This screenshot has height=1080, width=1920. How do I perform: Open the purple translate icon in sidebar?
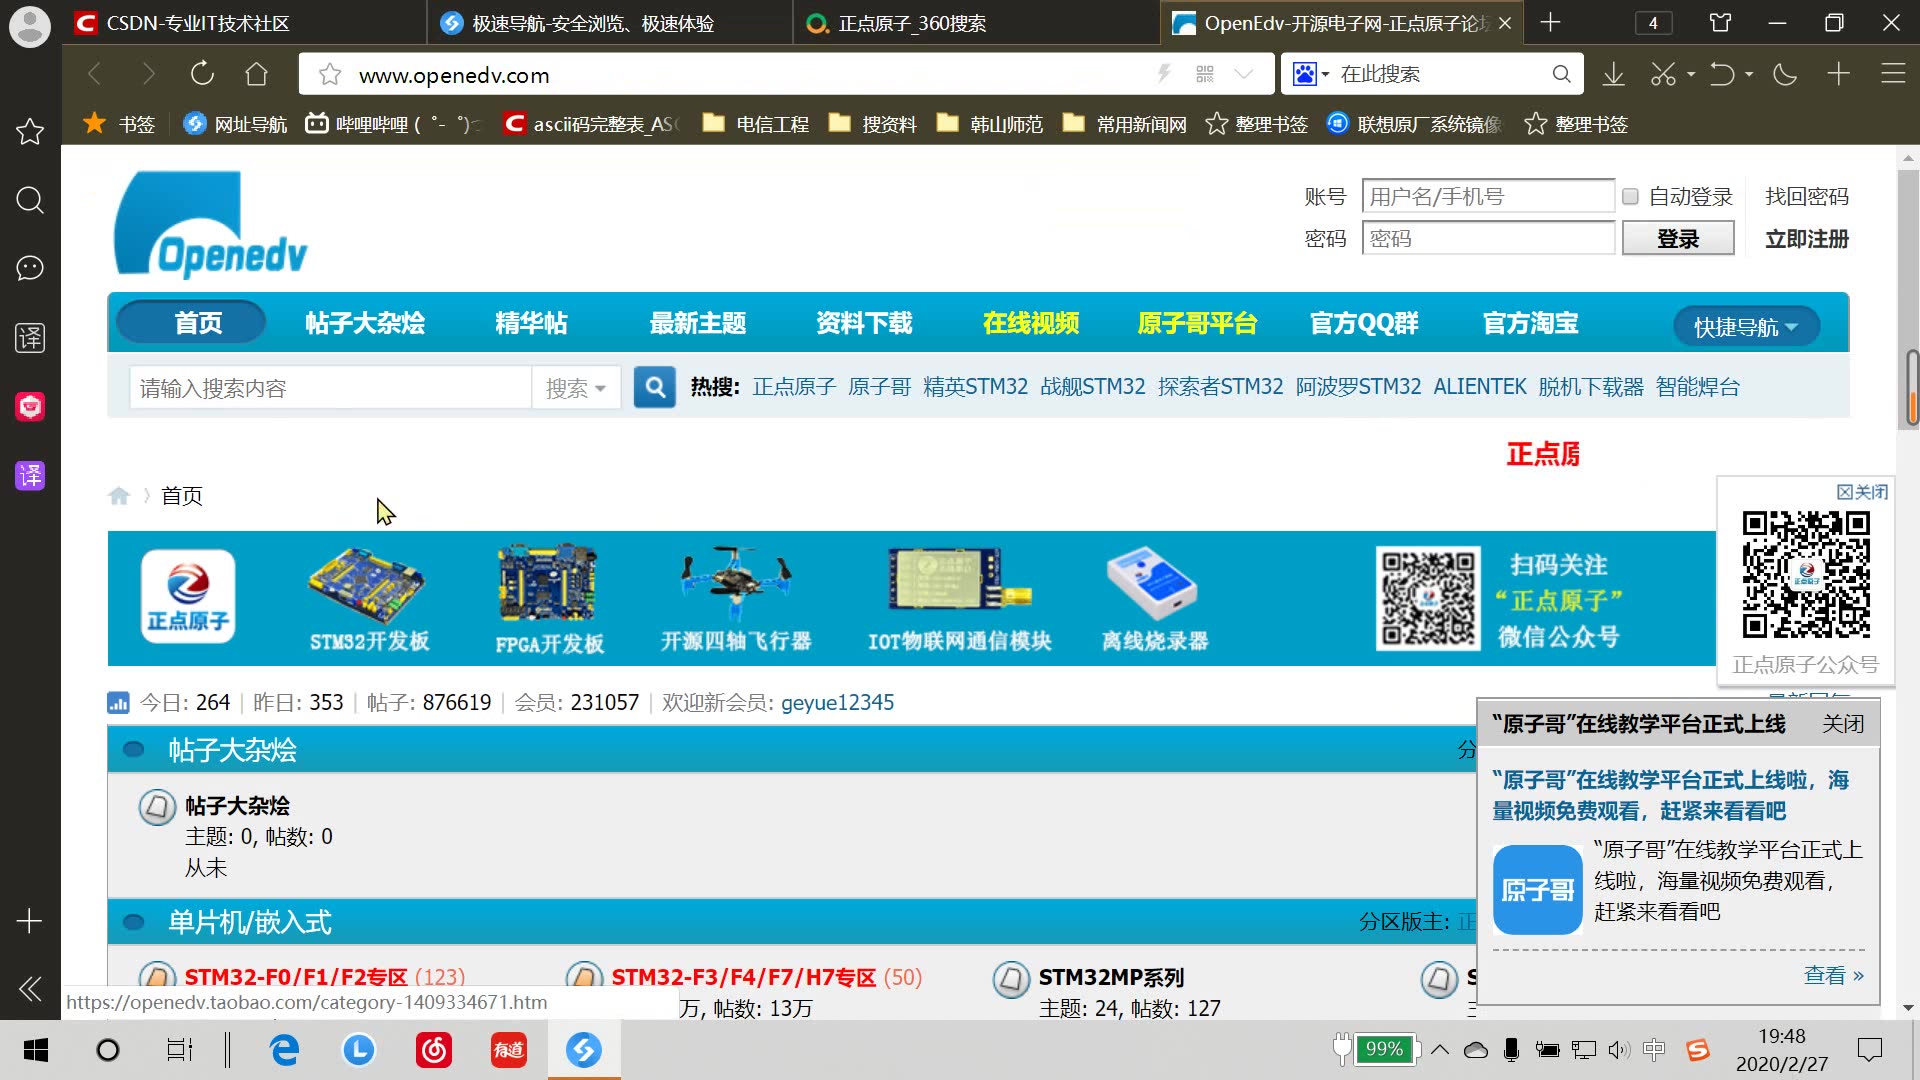point(30,475)
